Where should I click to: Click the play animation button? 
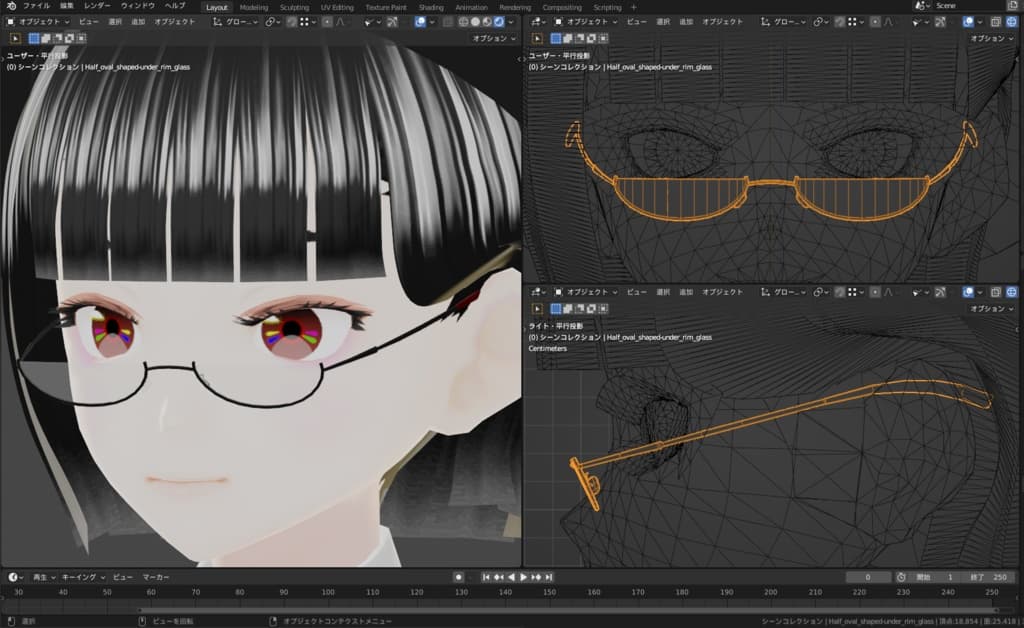(523, 577)
